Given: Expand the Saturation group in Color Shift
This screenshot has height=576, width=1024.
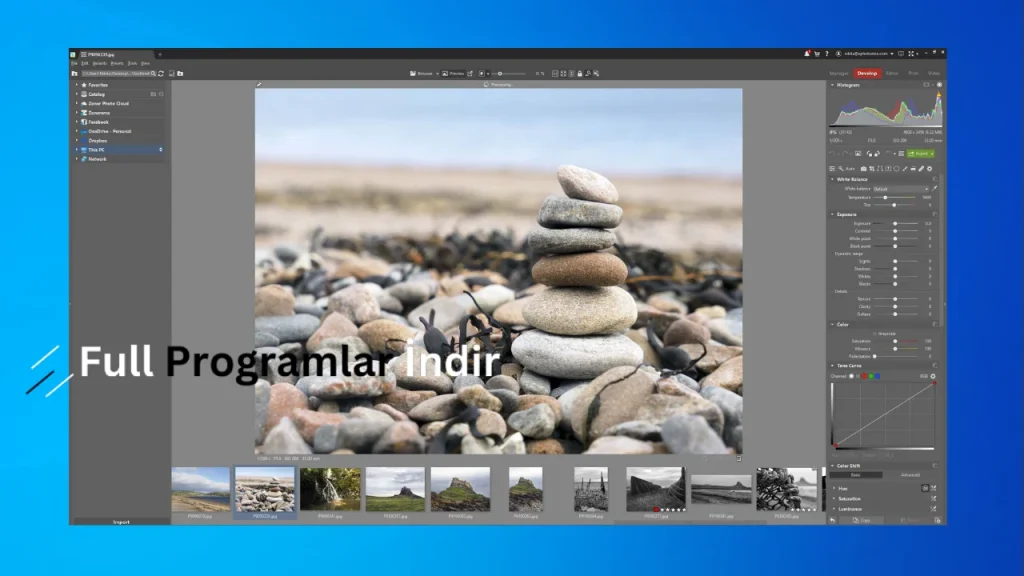Looking at the screenshot, I should coord(834,498).
